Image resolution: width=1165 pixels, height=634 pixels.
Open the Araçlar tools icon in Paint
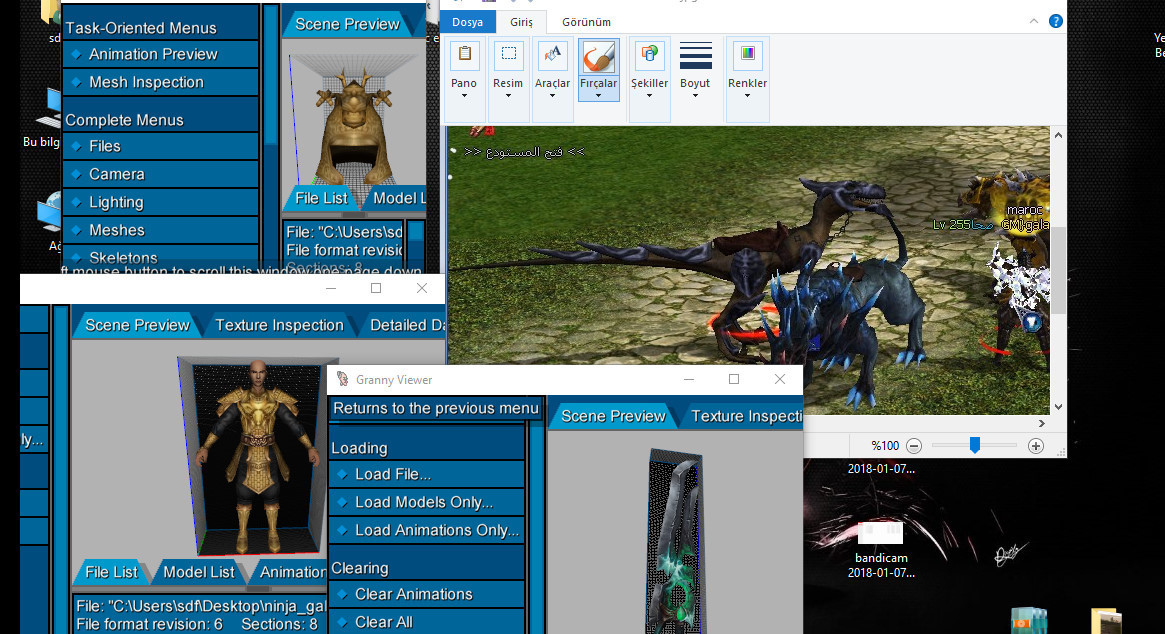click(552, 55)
